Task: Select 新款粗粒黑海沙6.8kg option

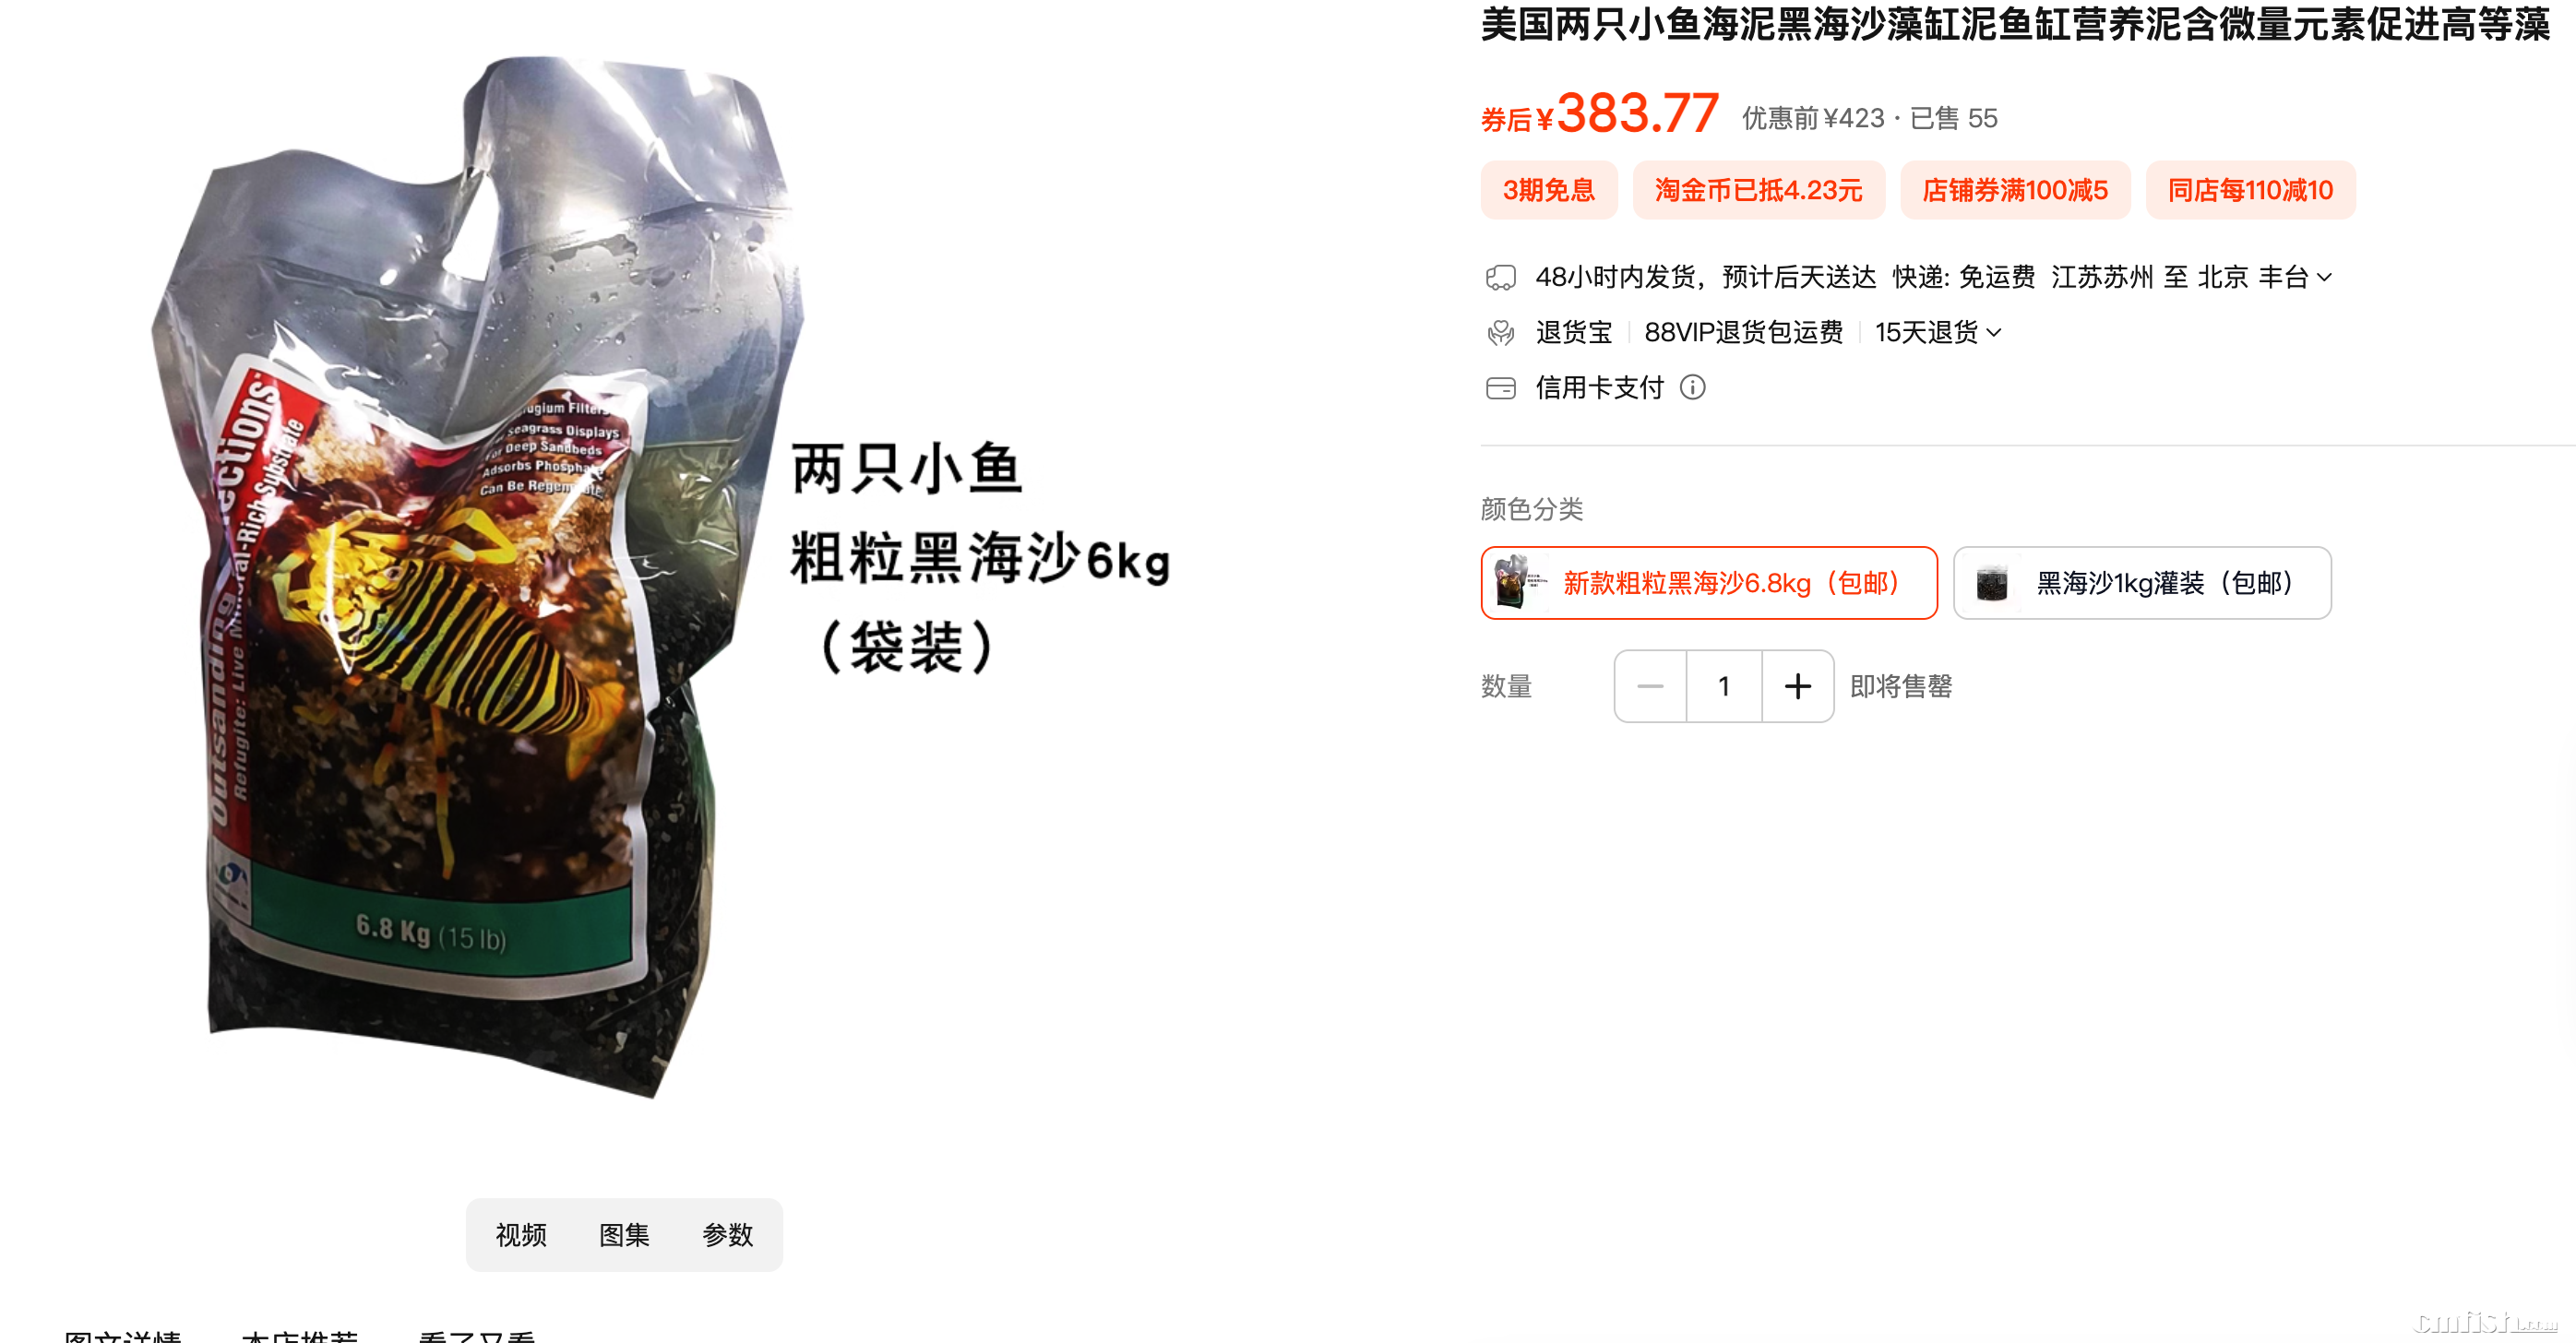Action: click(1708, 583)
